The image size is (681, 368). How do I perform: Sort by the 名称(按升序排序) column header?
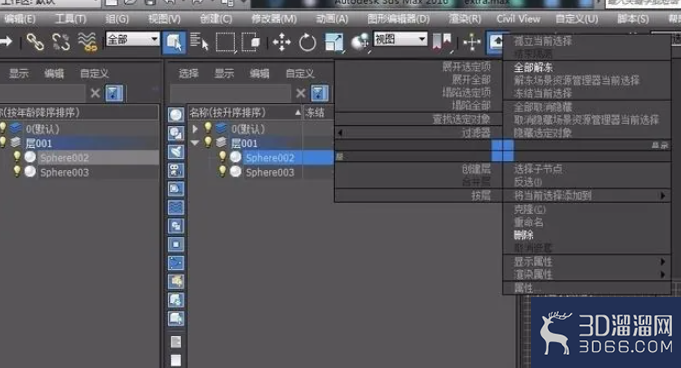pyautogui.click(x=245, y=113)
